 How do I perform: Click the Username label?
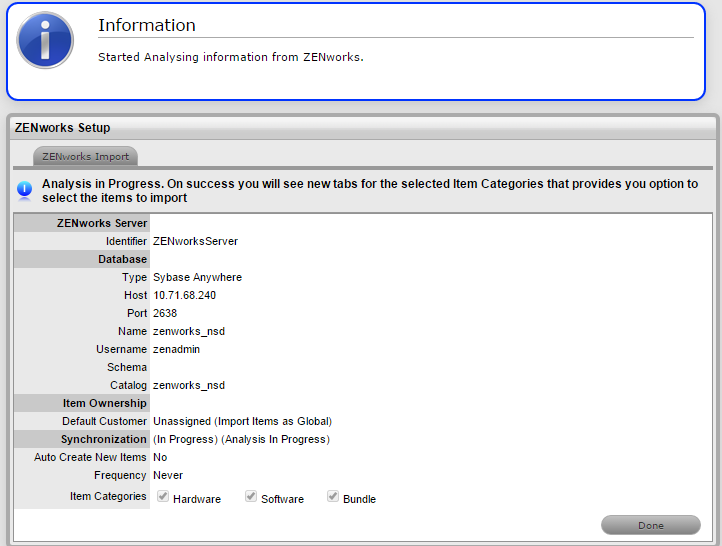[122, 349]
